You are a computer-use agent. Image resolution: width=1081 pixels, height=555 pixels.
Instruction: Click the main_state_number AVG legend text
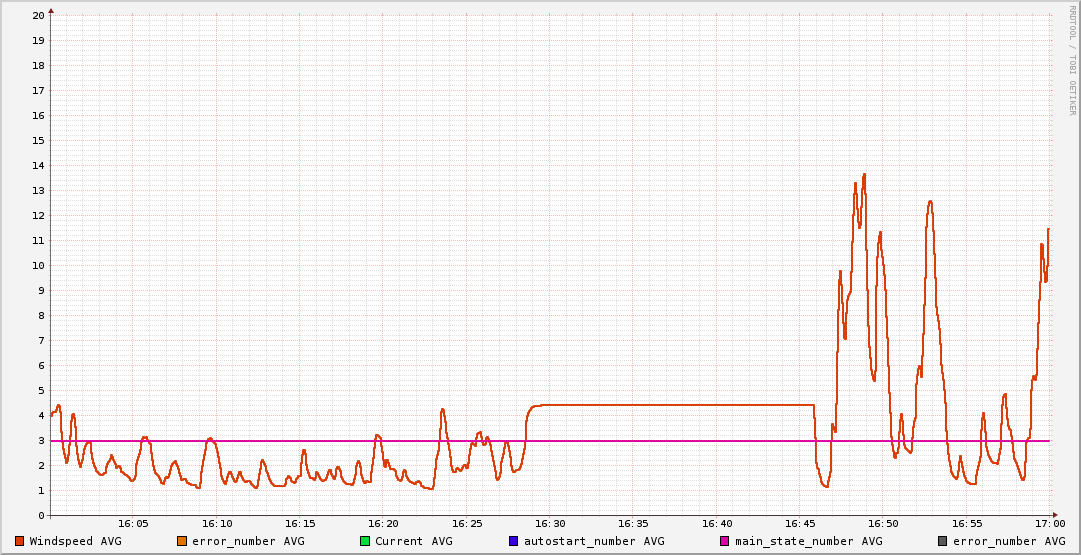click(808, 541)
